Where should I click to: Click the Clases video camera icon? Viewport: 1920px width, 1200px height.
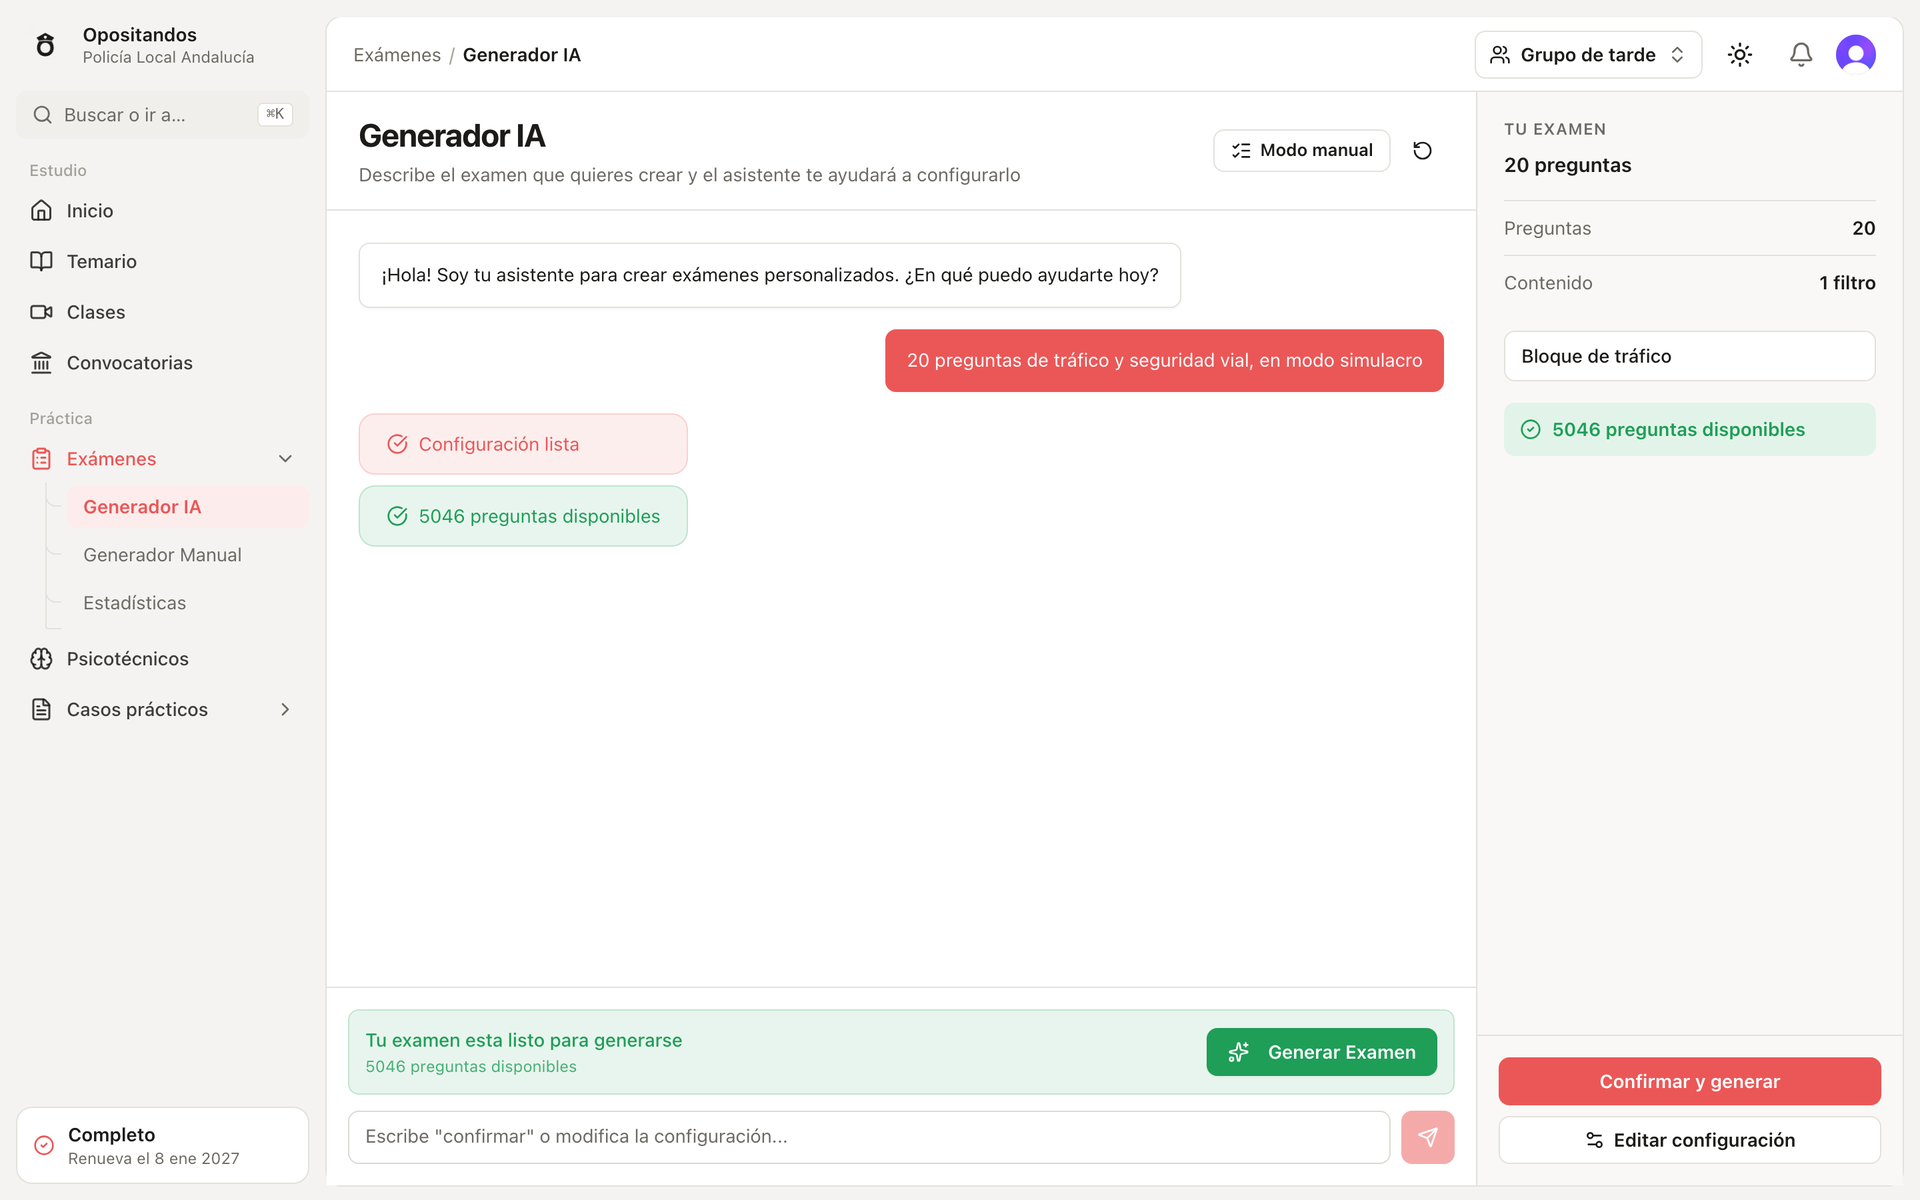click(41, 312)
